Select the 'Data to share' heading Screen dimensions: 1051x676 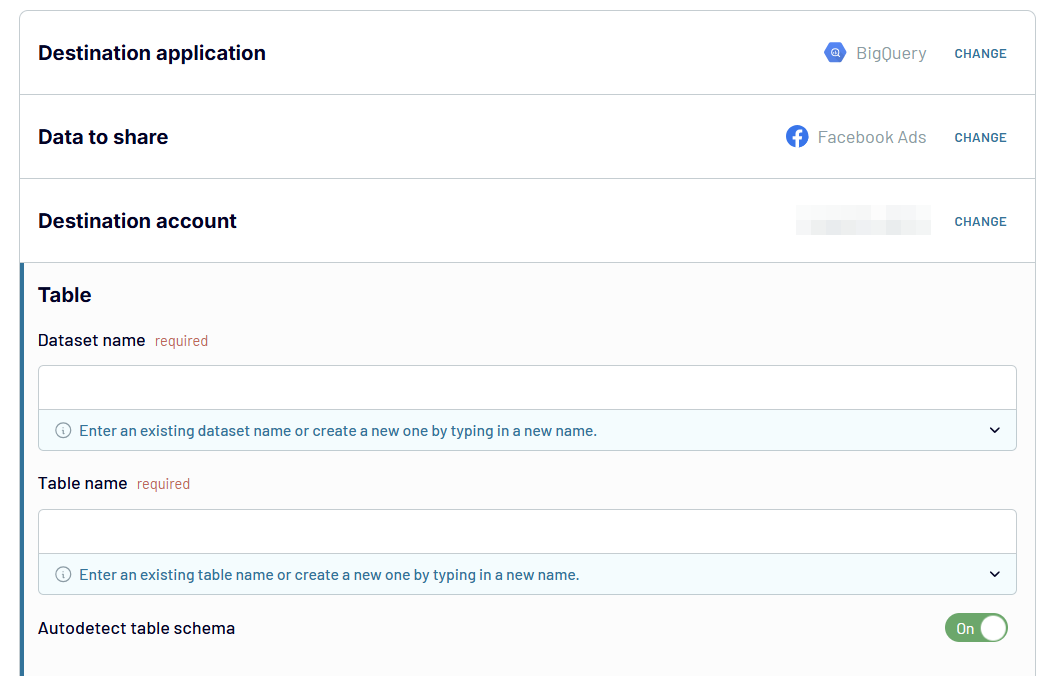(x=103, y=137)
